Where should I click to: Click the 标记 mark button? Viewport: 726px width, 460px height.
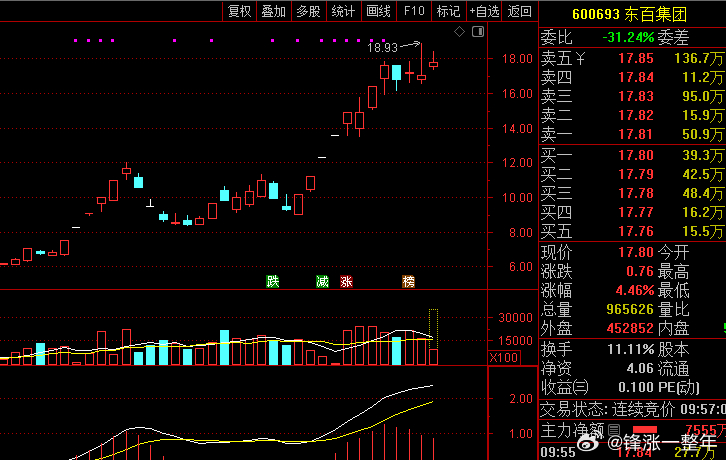point(449,11)
